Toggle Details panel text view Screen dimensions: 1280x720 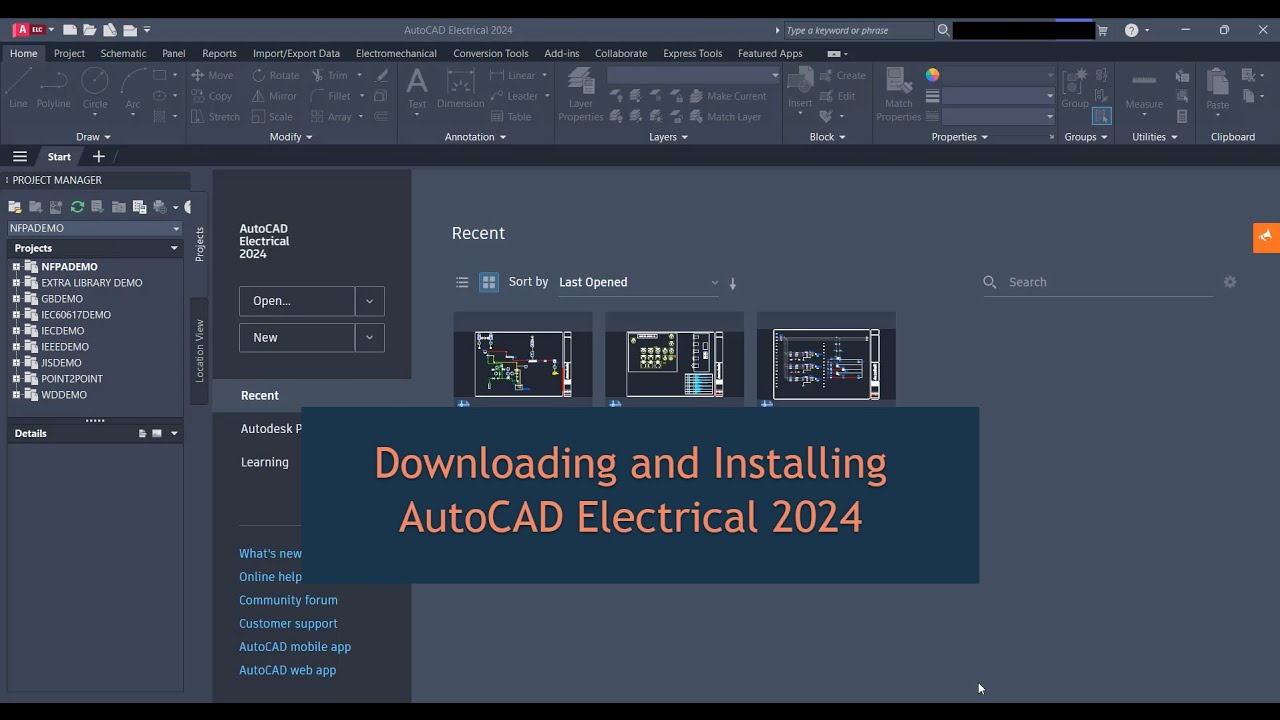click(142, 433)
